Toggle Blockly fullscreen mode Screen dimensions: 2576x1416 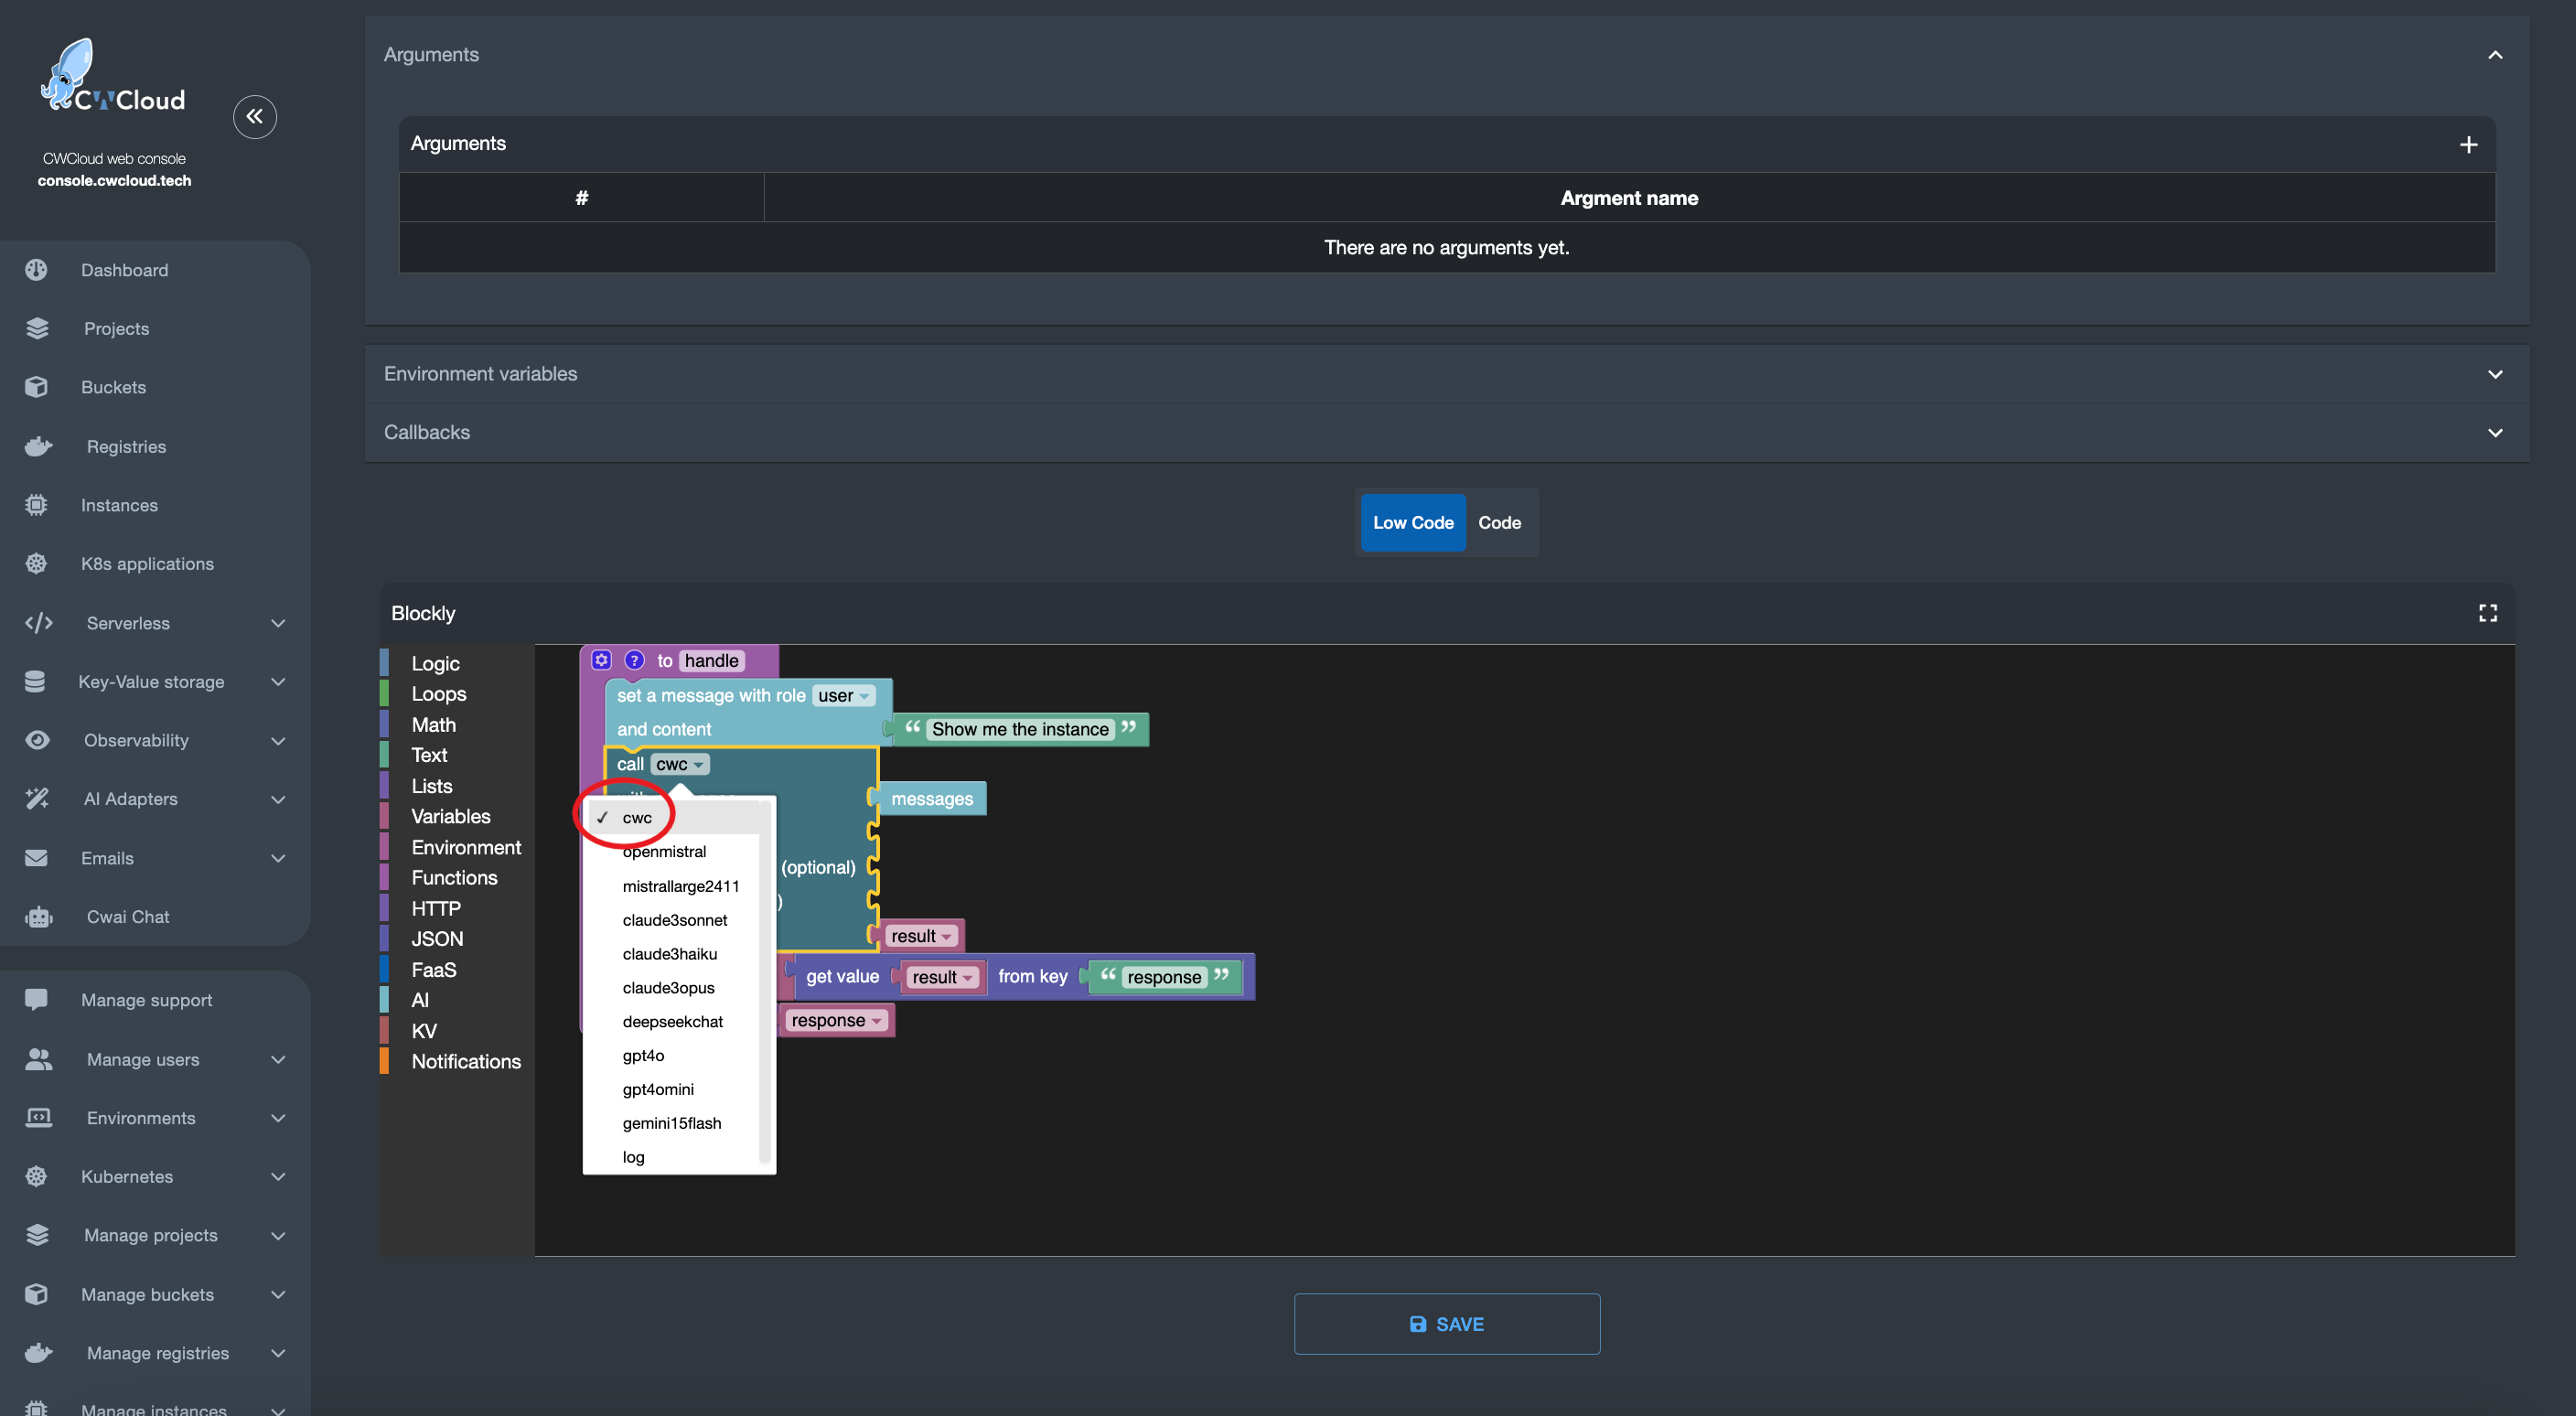point(2487,613)
